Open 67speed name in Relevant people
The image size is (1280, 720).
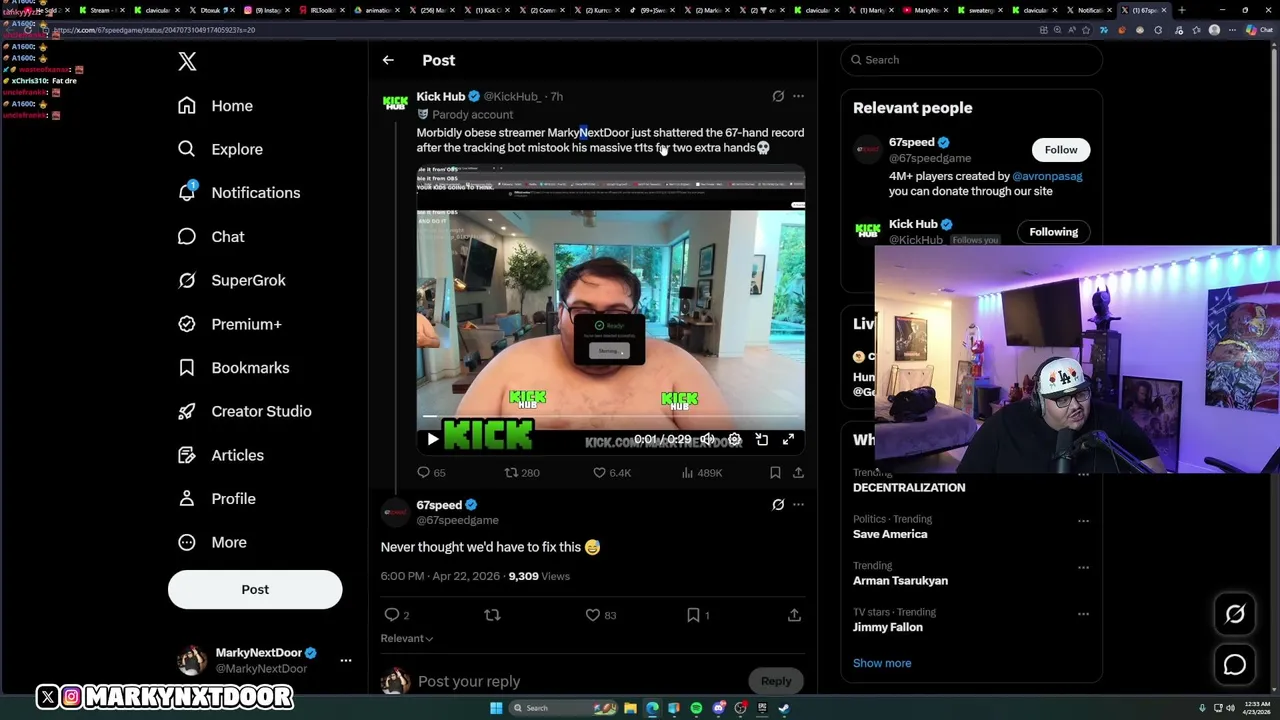(x=912, y=142)
